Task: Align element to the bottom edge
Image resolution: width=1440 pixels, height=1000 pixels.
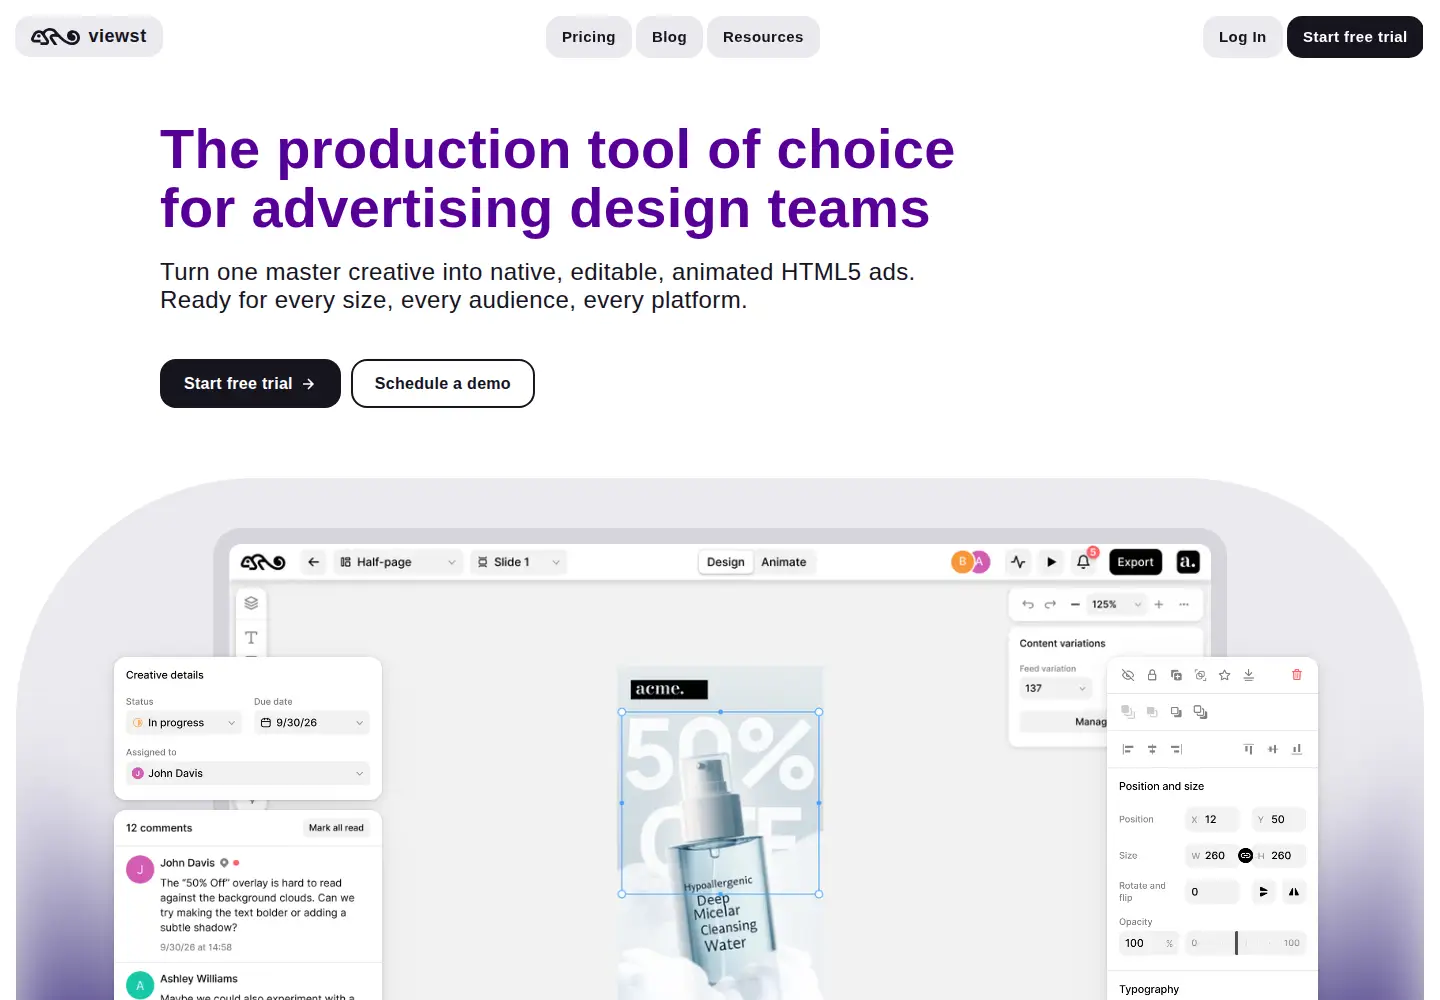Action: click(x=1297, y=749)
